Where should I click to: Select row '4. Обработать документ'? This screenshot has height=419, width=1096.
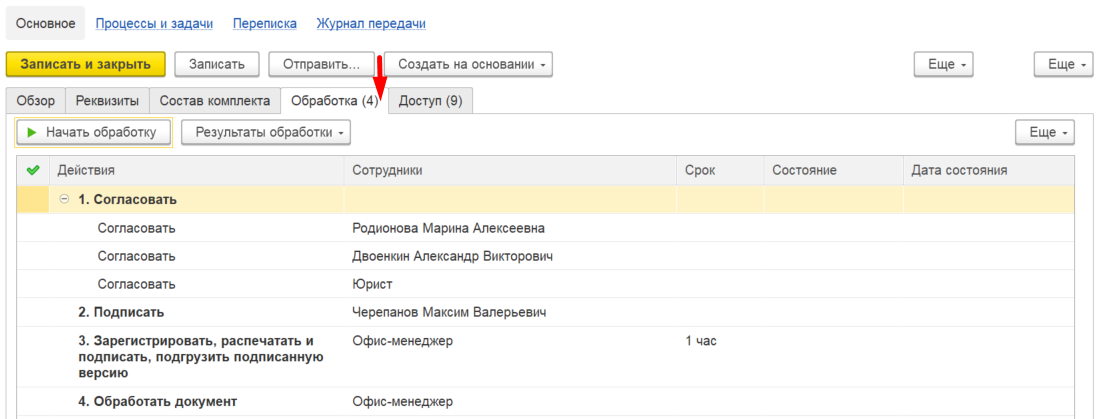545,402
